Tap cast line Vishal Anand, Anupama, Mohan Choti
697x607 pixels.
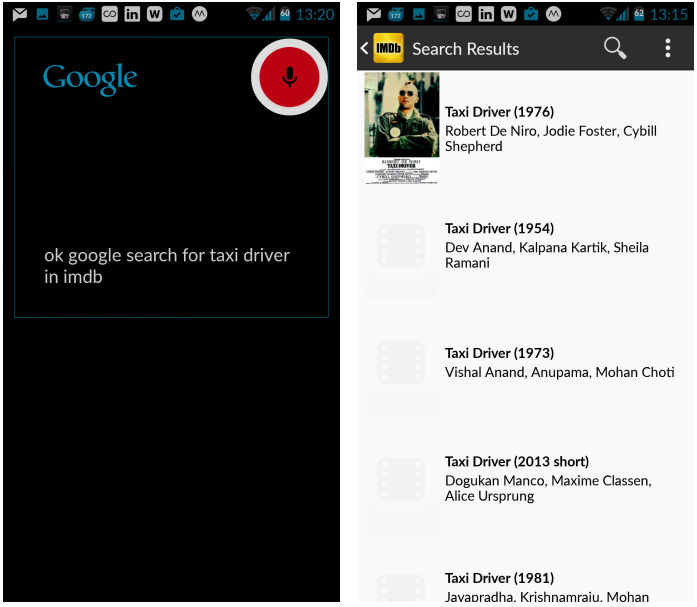pyautogui.click(x=560, y=372)
